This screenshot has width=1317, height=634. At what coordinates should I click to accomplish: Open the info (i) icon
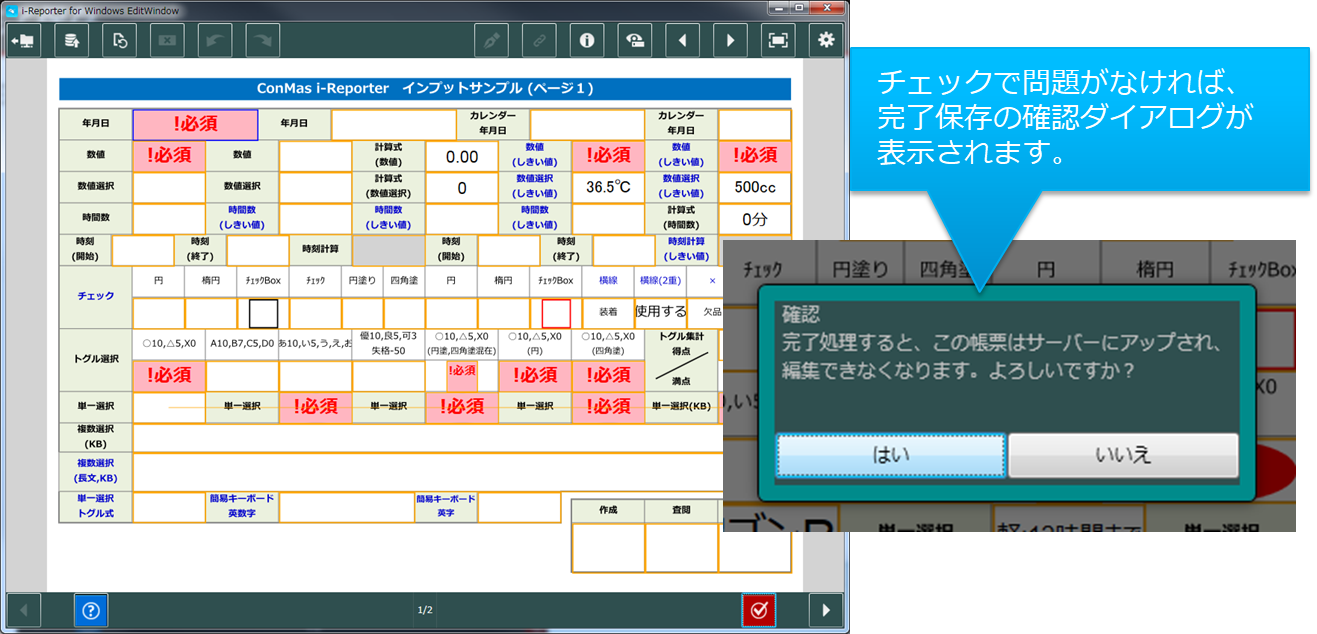pyautogui.click(x=587, y=40)
